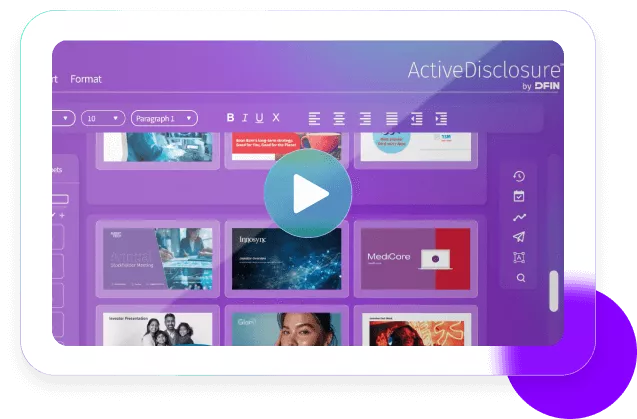Open the calendar checkmark icon
637x419 pixels.
pos(519,196)
